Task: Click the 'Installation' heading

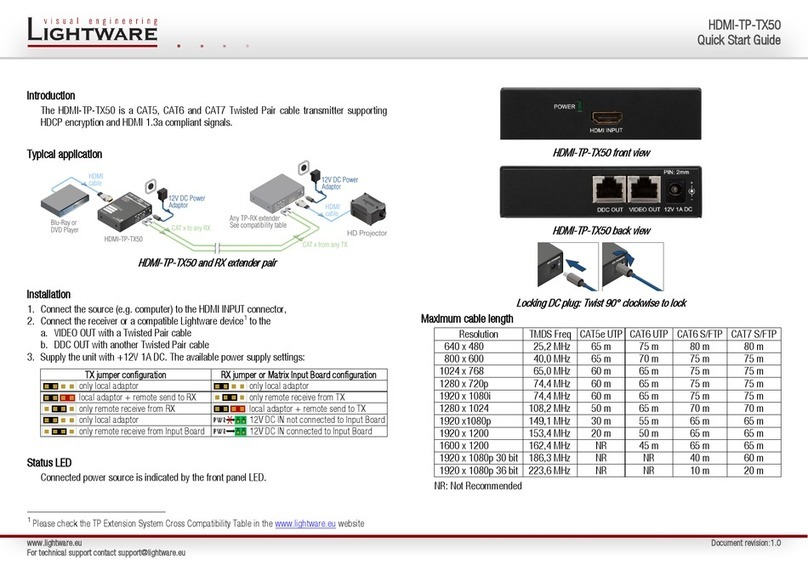Action: click(48, 294)
